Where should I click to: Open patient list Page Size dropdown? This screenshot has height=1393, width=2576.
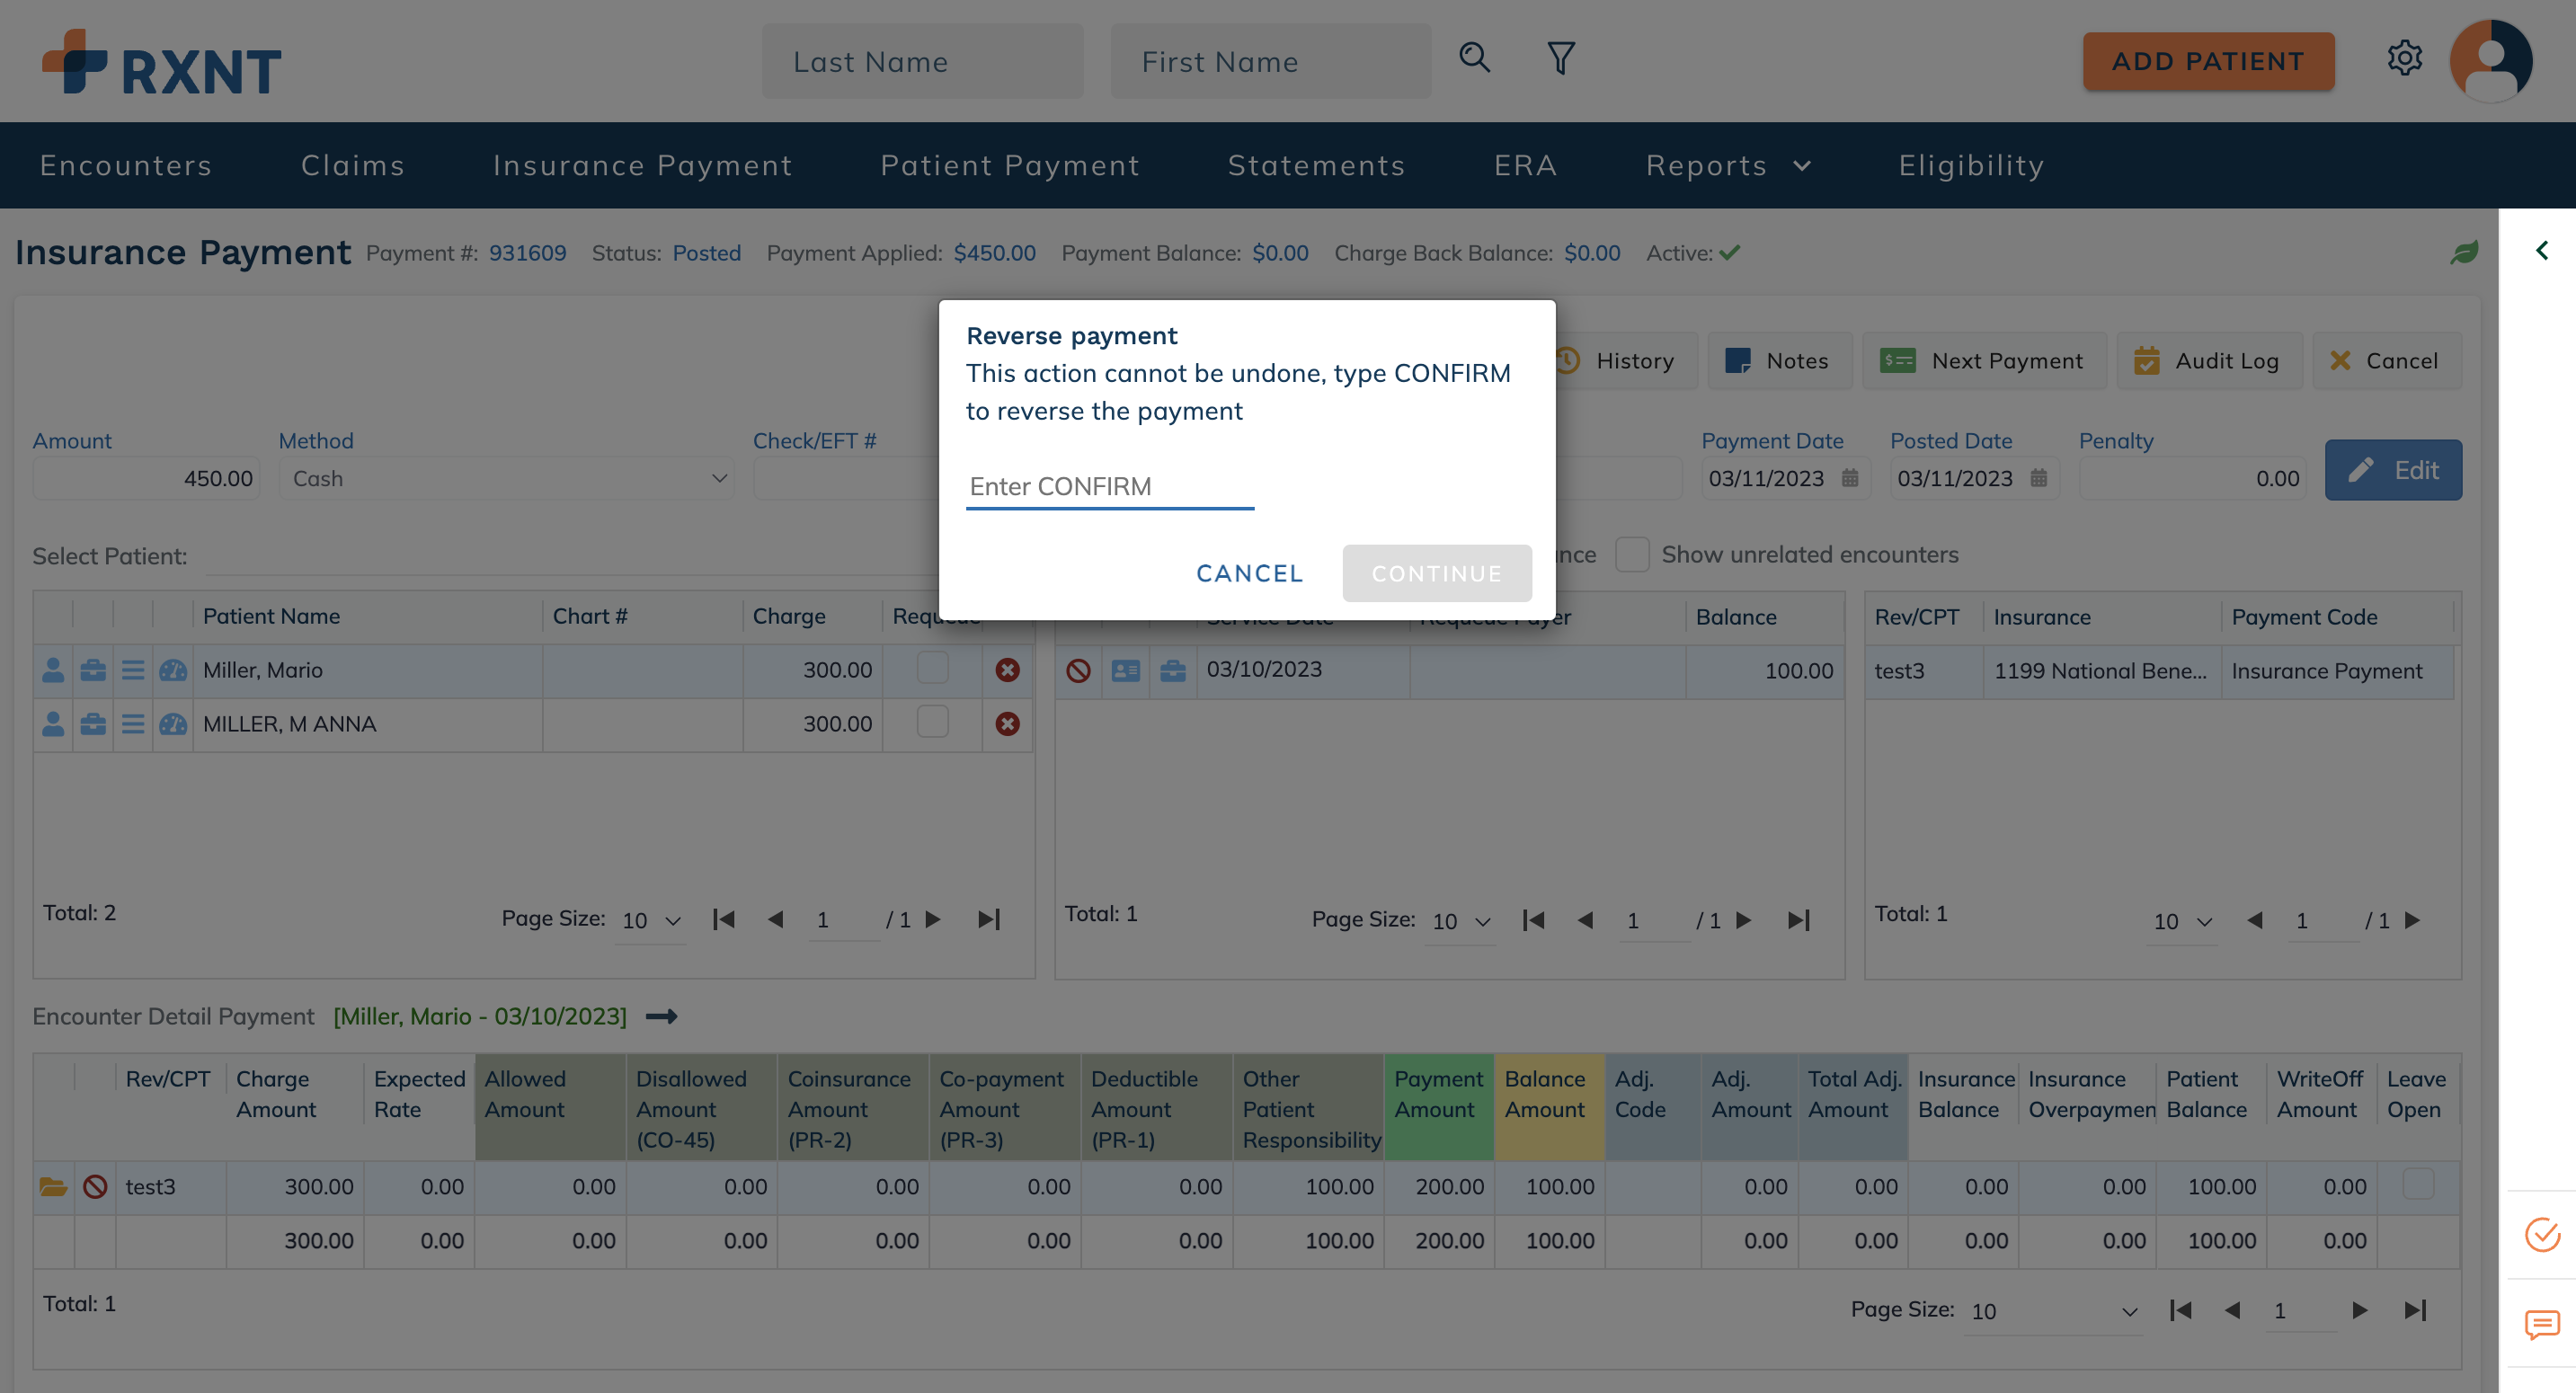pos(650,921)
